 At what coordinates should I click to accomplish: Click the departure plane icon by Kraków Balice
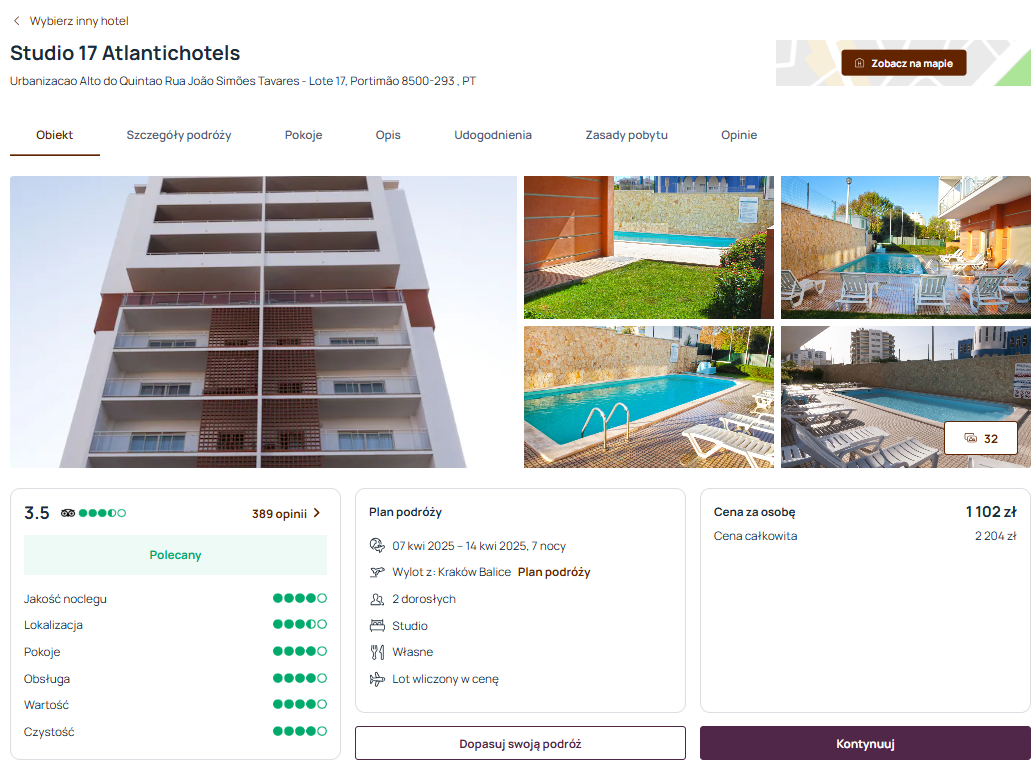tap(377, 572)
